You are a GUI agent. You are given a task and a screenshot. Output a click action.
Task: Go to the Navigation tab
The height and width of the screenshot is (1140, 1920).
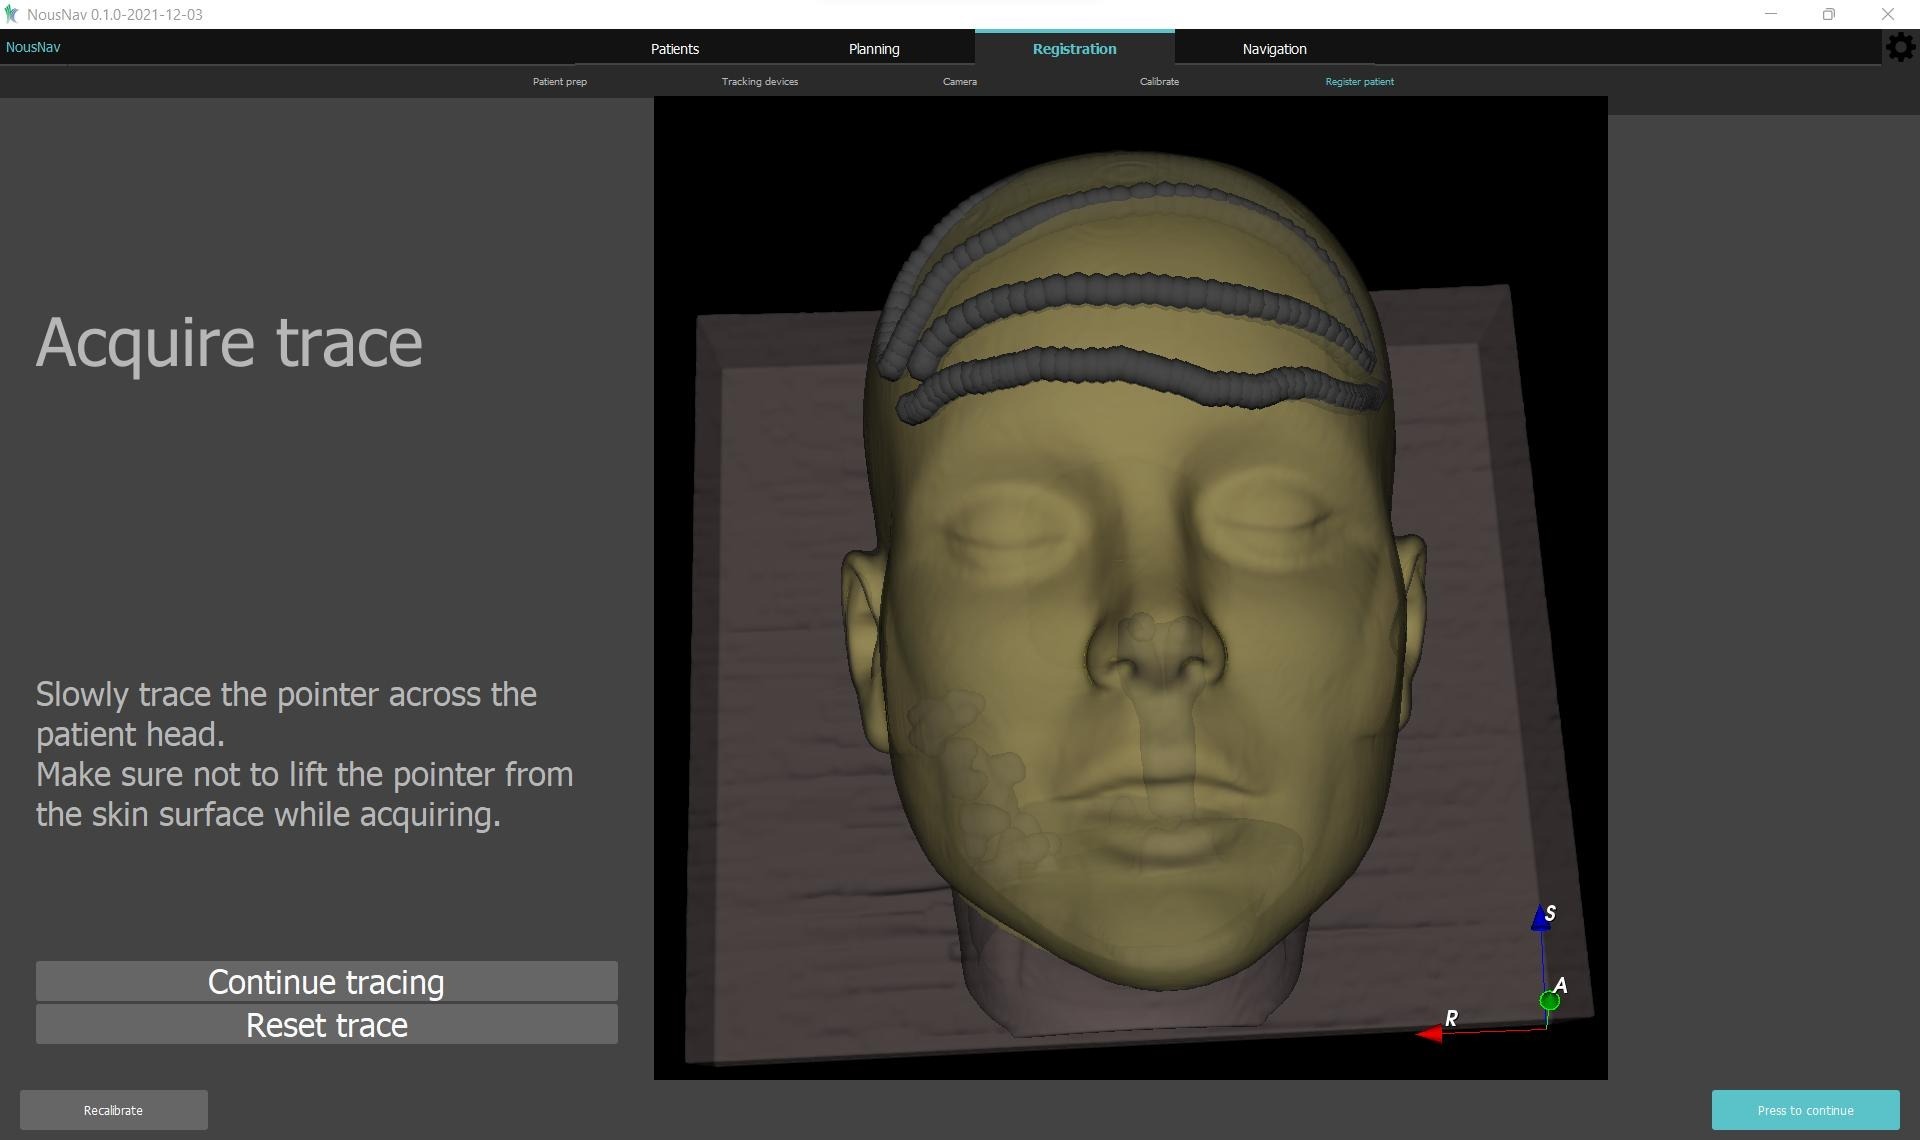click(1273, 49)
